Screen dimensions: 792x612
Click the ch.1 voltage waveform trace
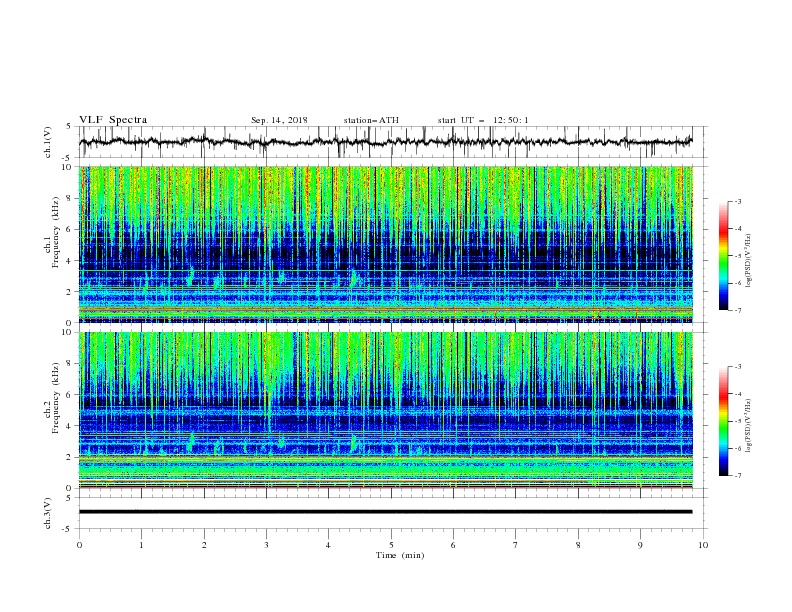coord(385,142)
